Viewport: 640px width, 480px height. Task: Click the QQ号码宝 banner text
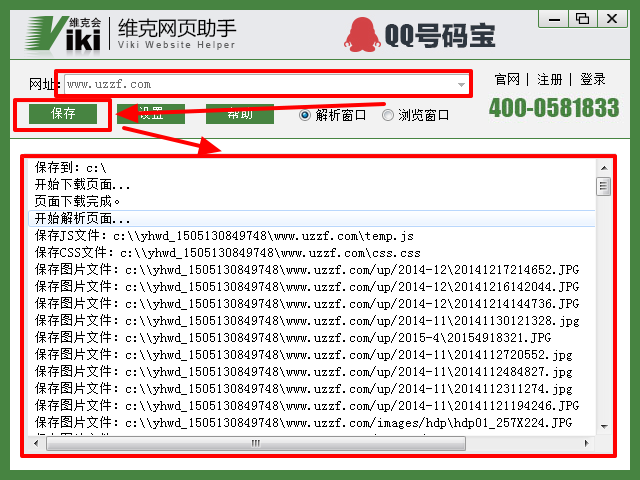pyautogui.click(x=440, y=36)
